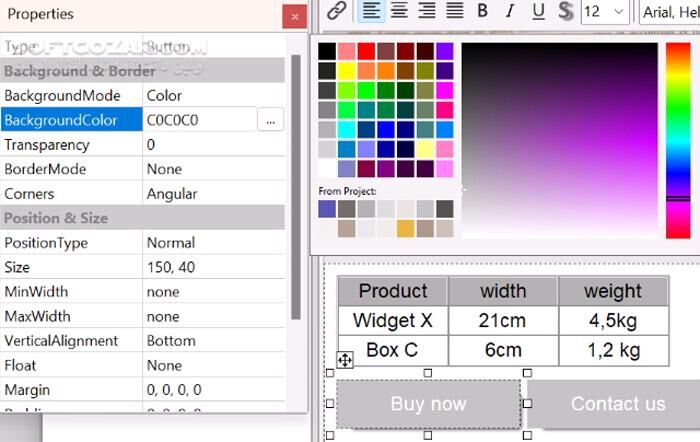Image resolution: width=700 pixels, height=442 pixels.
Task: Toggle bold formatting
Action: pos(483,11)
